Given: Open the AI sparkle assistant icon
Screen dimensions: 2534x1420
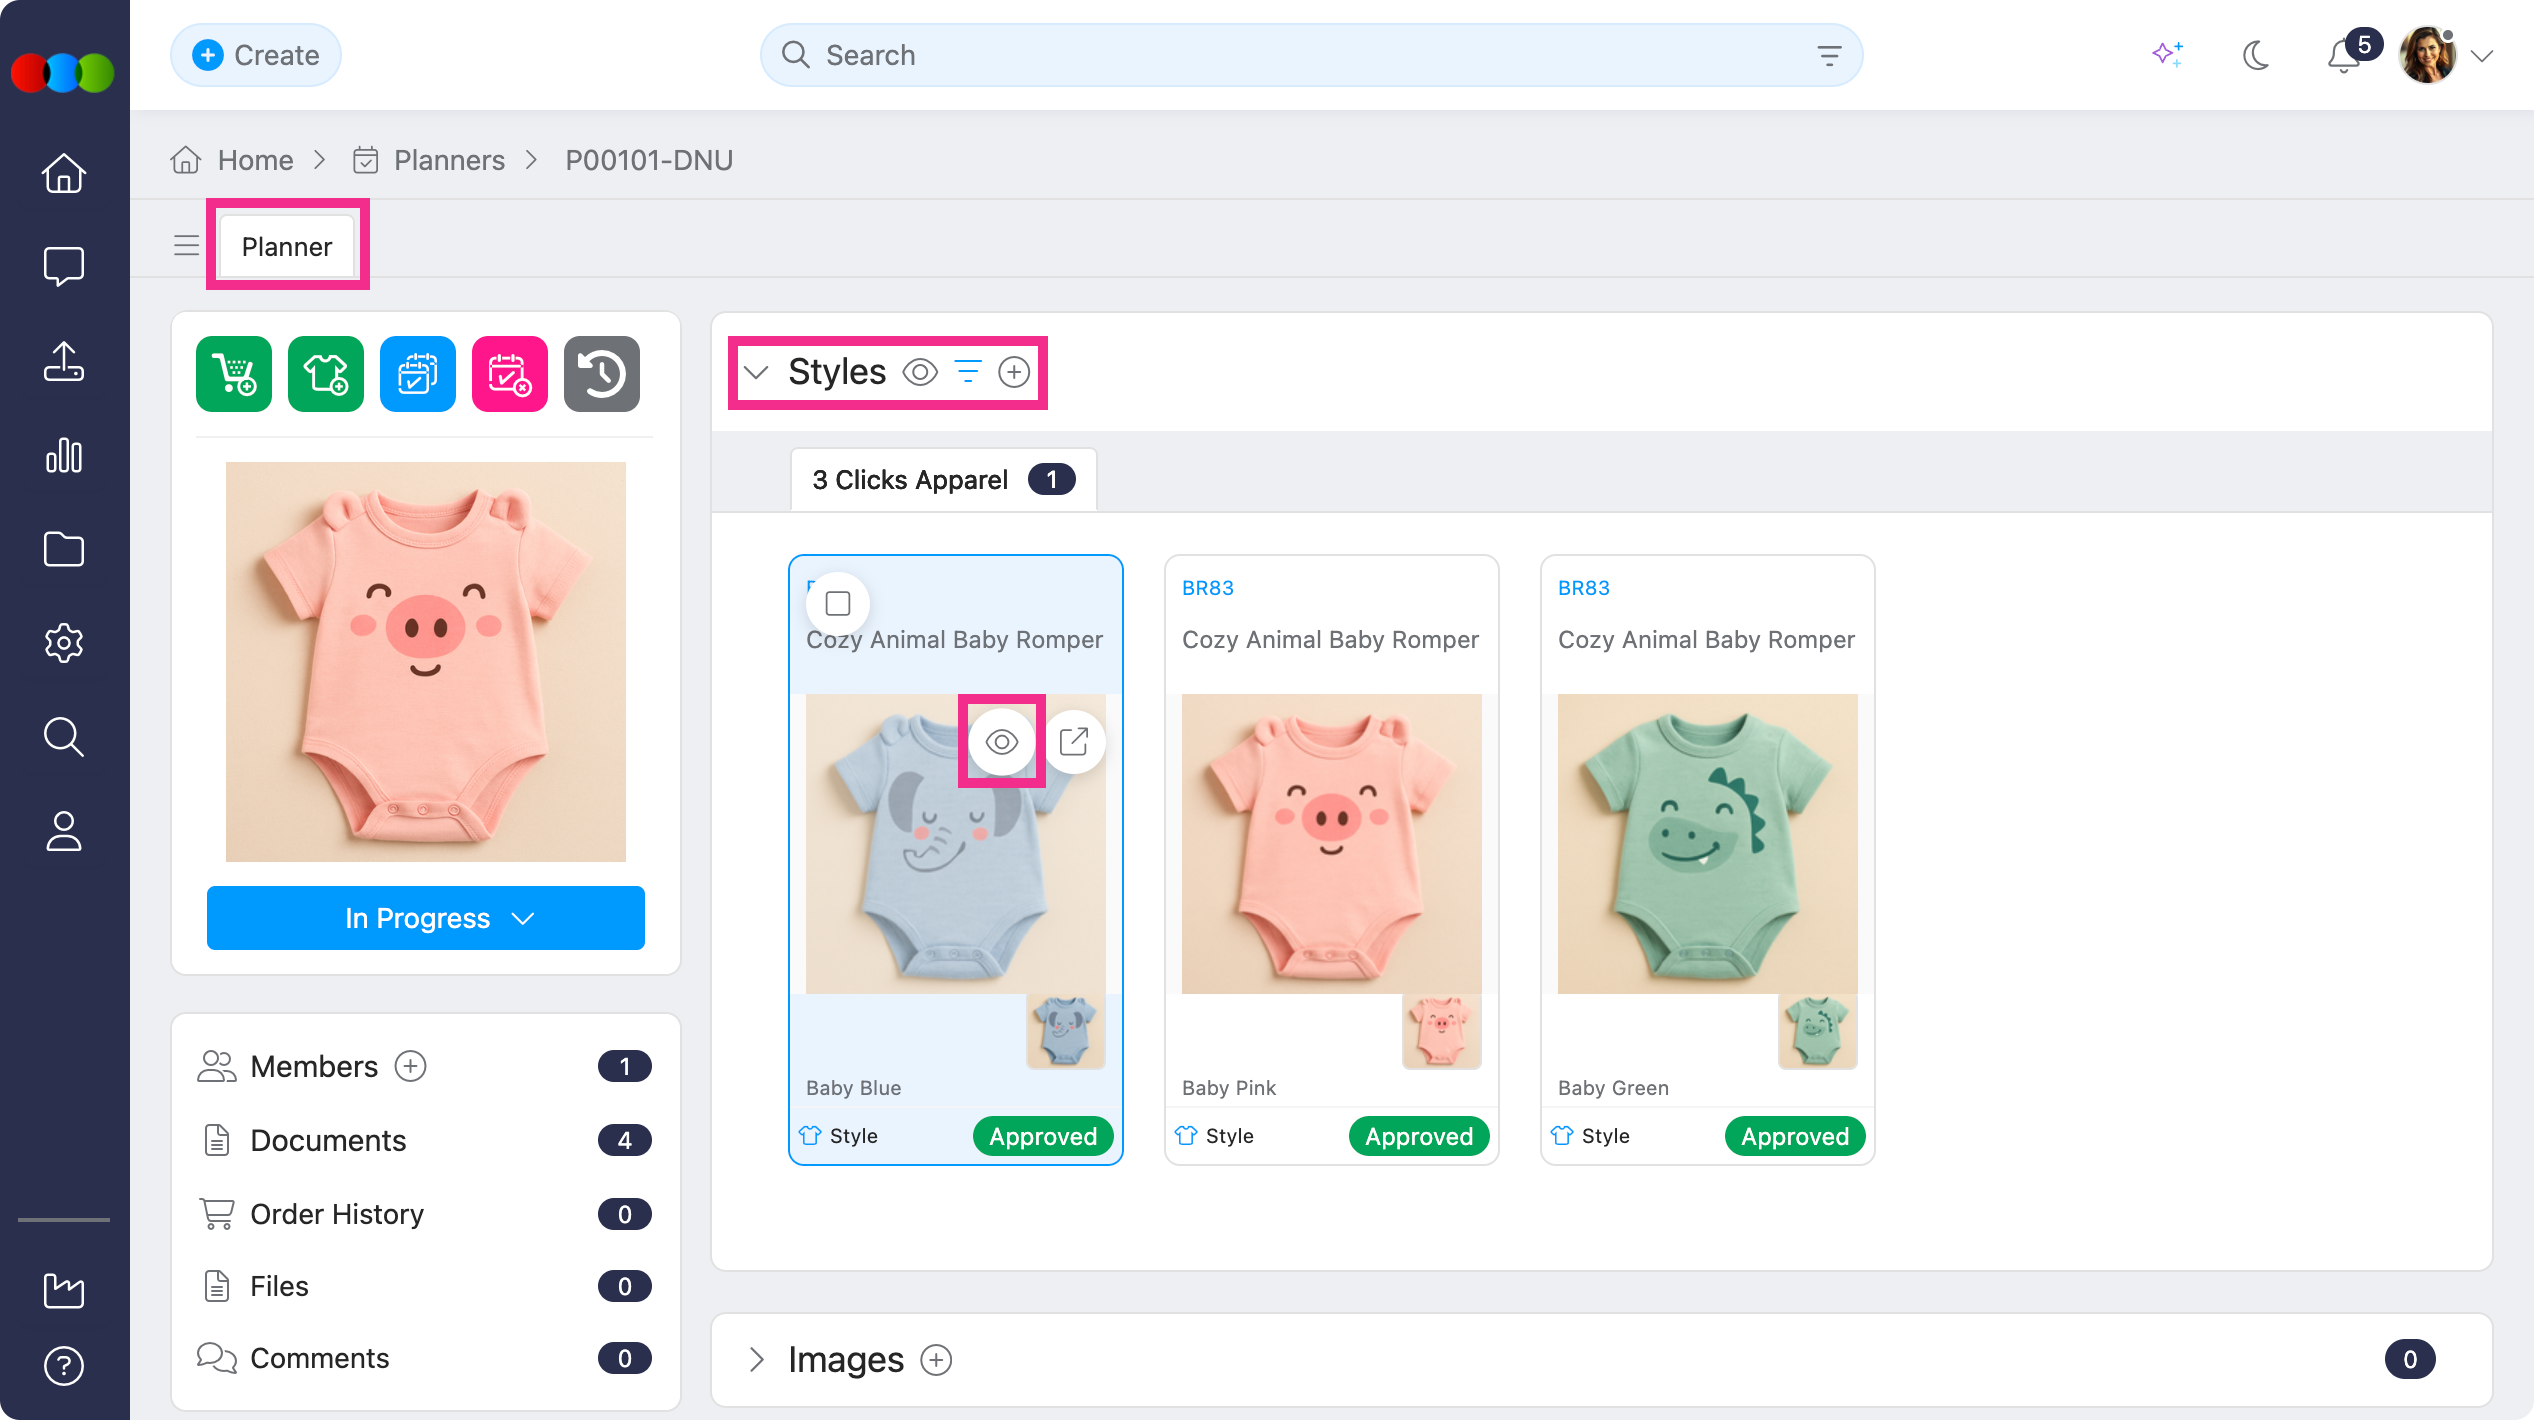Looking at the screenshot, I should (x=2168, y=55).
